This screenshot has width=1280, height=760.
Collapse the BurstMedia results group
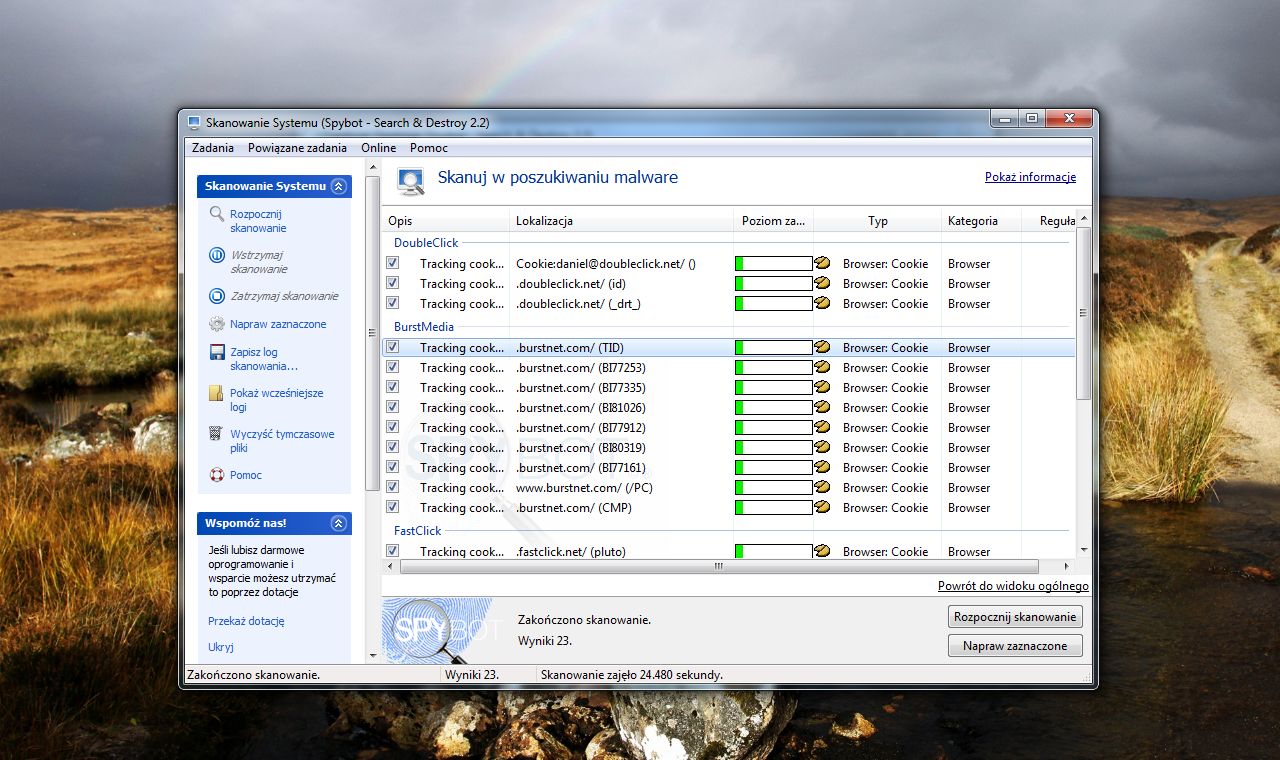(x=424, y=327)
